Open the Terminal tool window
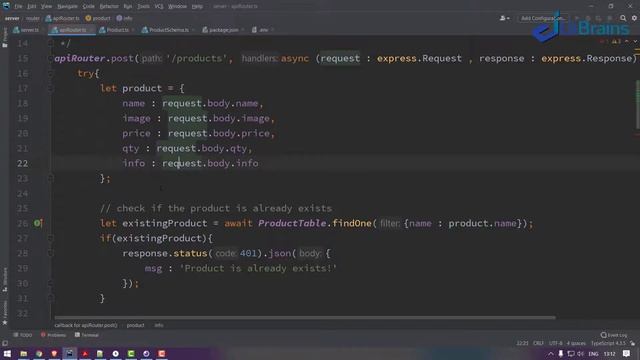The height and width of the screenshot is (360, 640). [x=87, y=335]
